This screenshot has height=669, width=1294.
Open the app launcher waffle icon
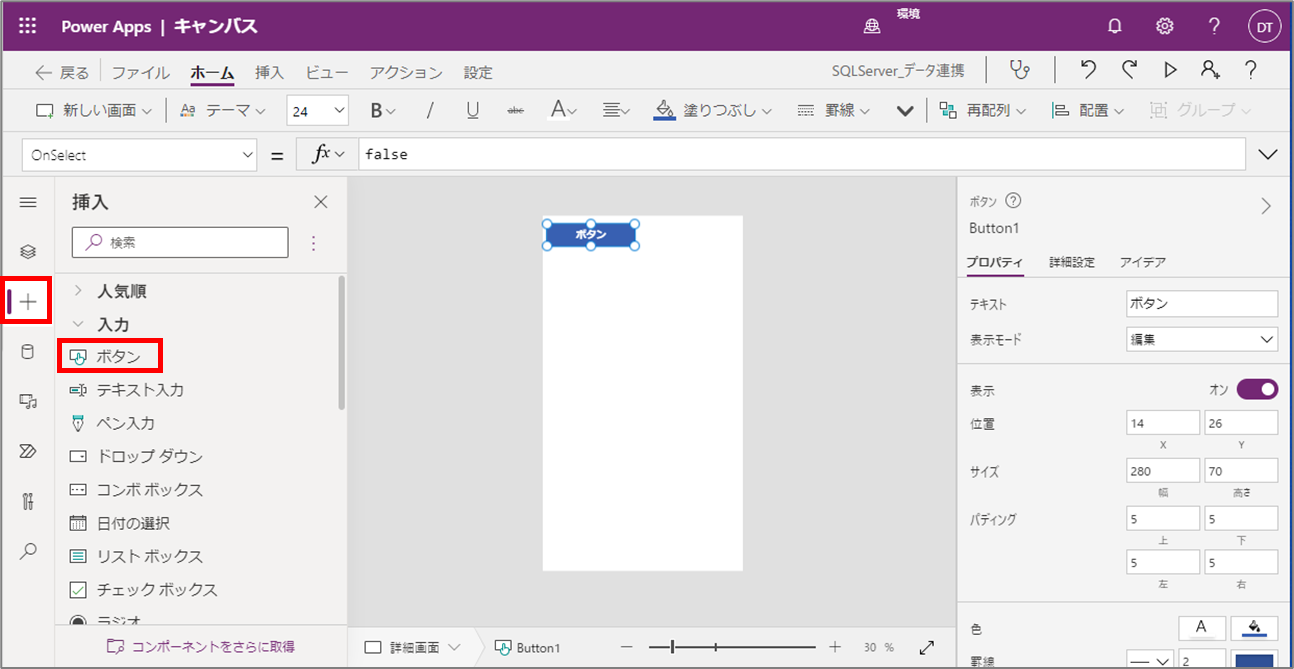tap(28, 26)
